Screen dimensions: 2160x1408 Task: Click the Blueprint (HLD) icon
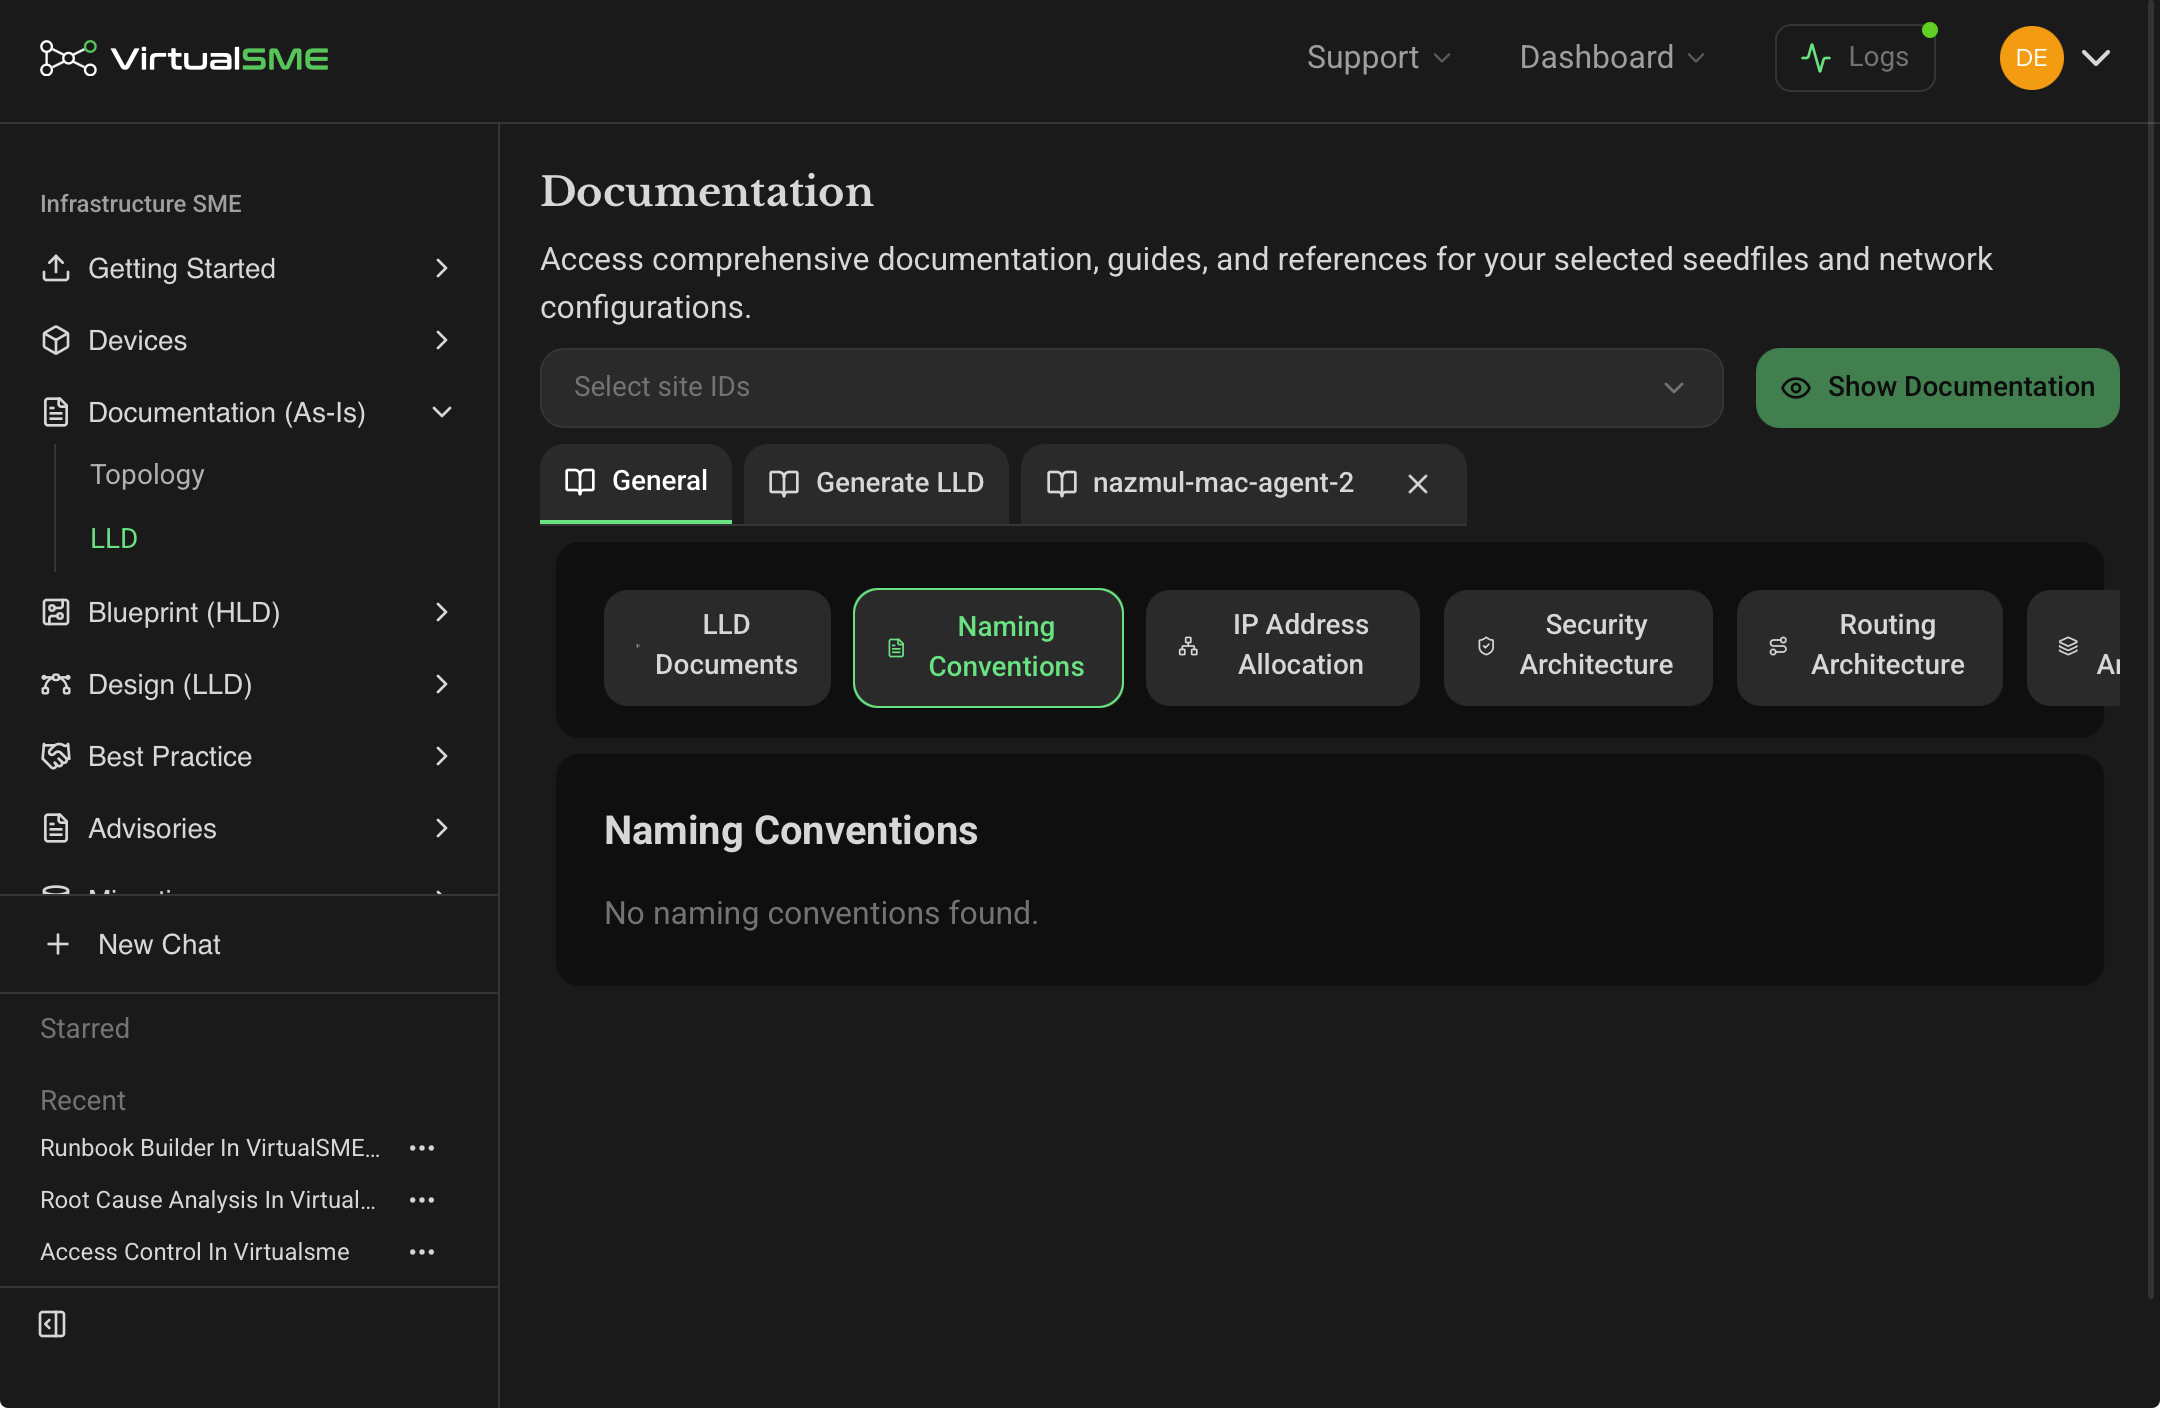click(x=56, y=612)
